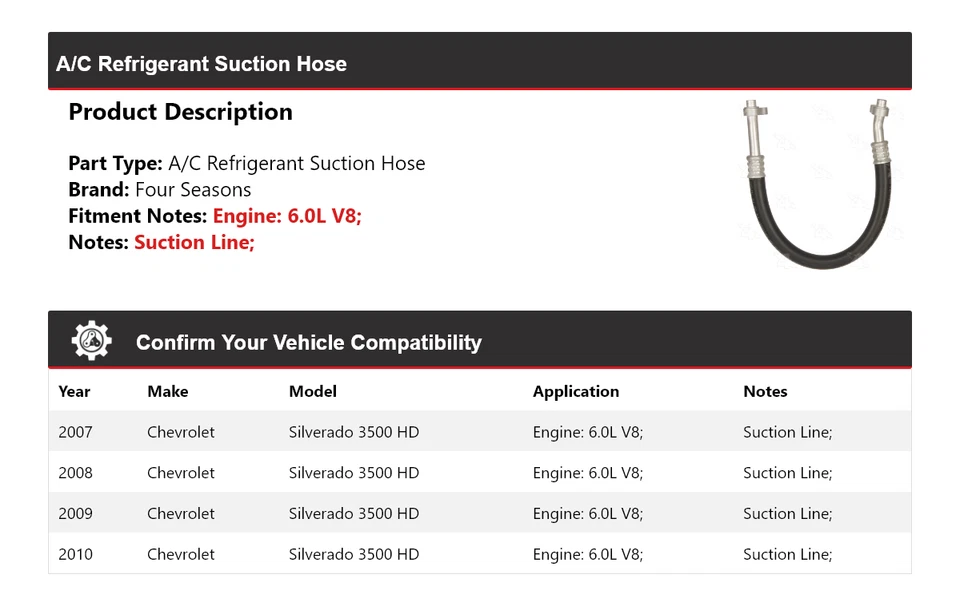Viewport: 960px width, 606px height.
Task: Click Chevrolet in the 2009 row
Action: [180, 514]
